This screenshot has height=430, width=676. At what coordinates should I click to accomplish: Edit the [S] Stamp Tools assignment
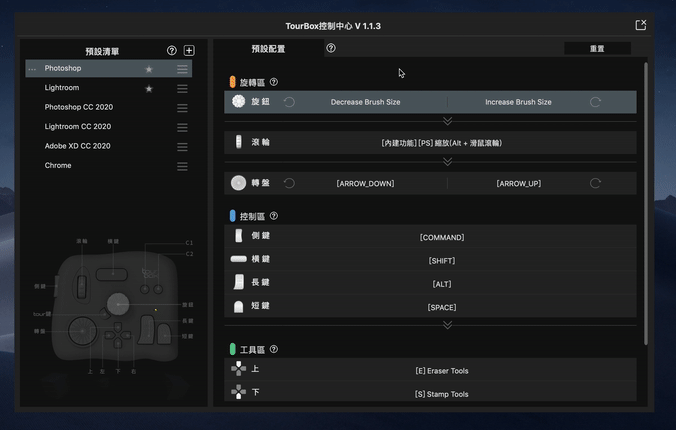click(x=442, y=394)
